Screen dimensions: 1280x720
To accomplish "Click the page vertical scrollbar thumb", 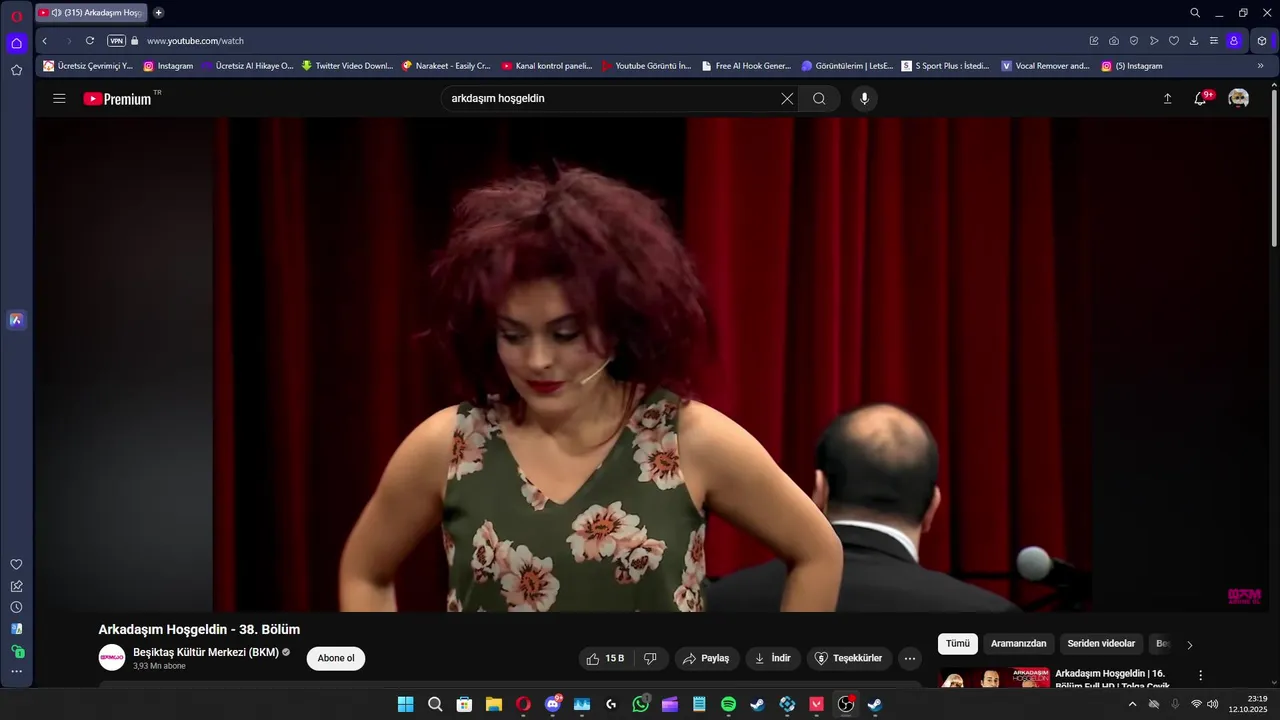I will pos(1274,168).
